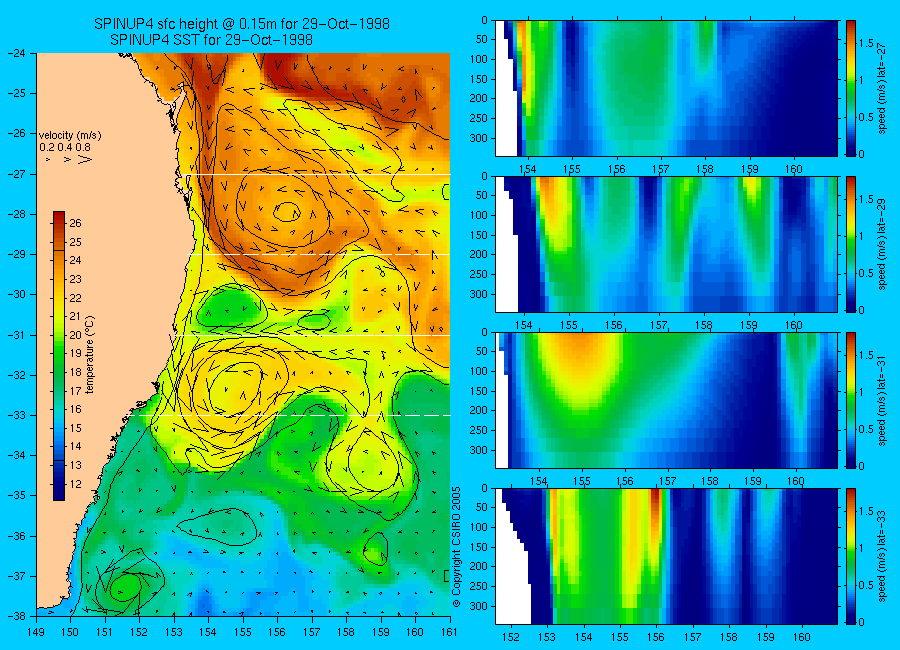
Task: Open the lat=-27 speed section plot
Action: pos(666,88)
